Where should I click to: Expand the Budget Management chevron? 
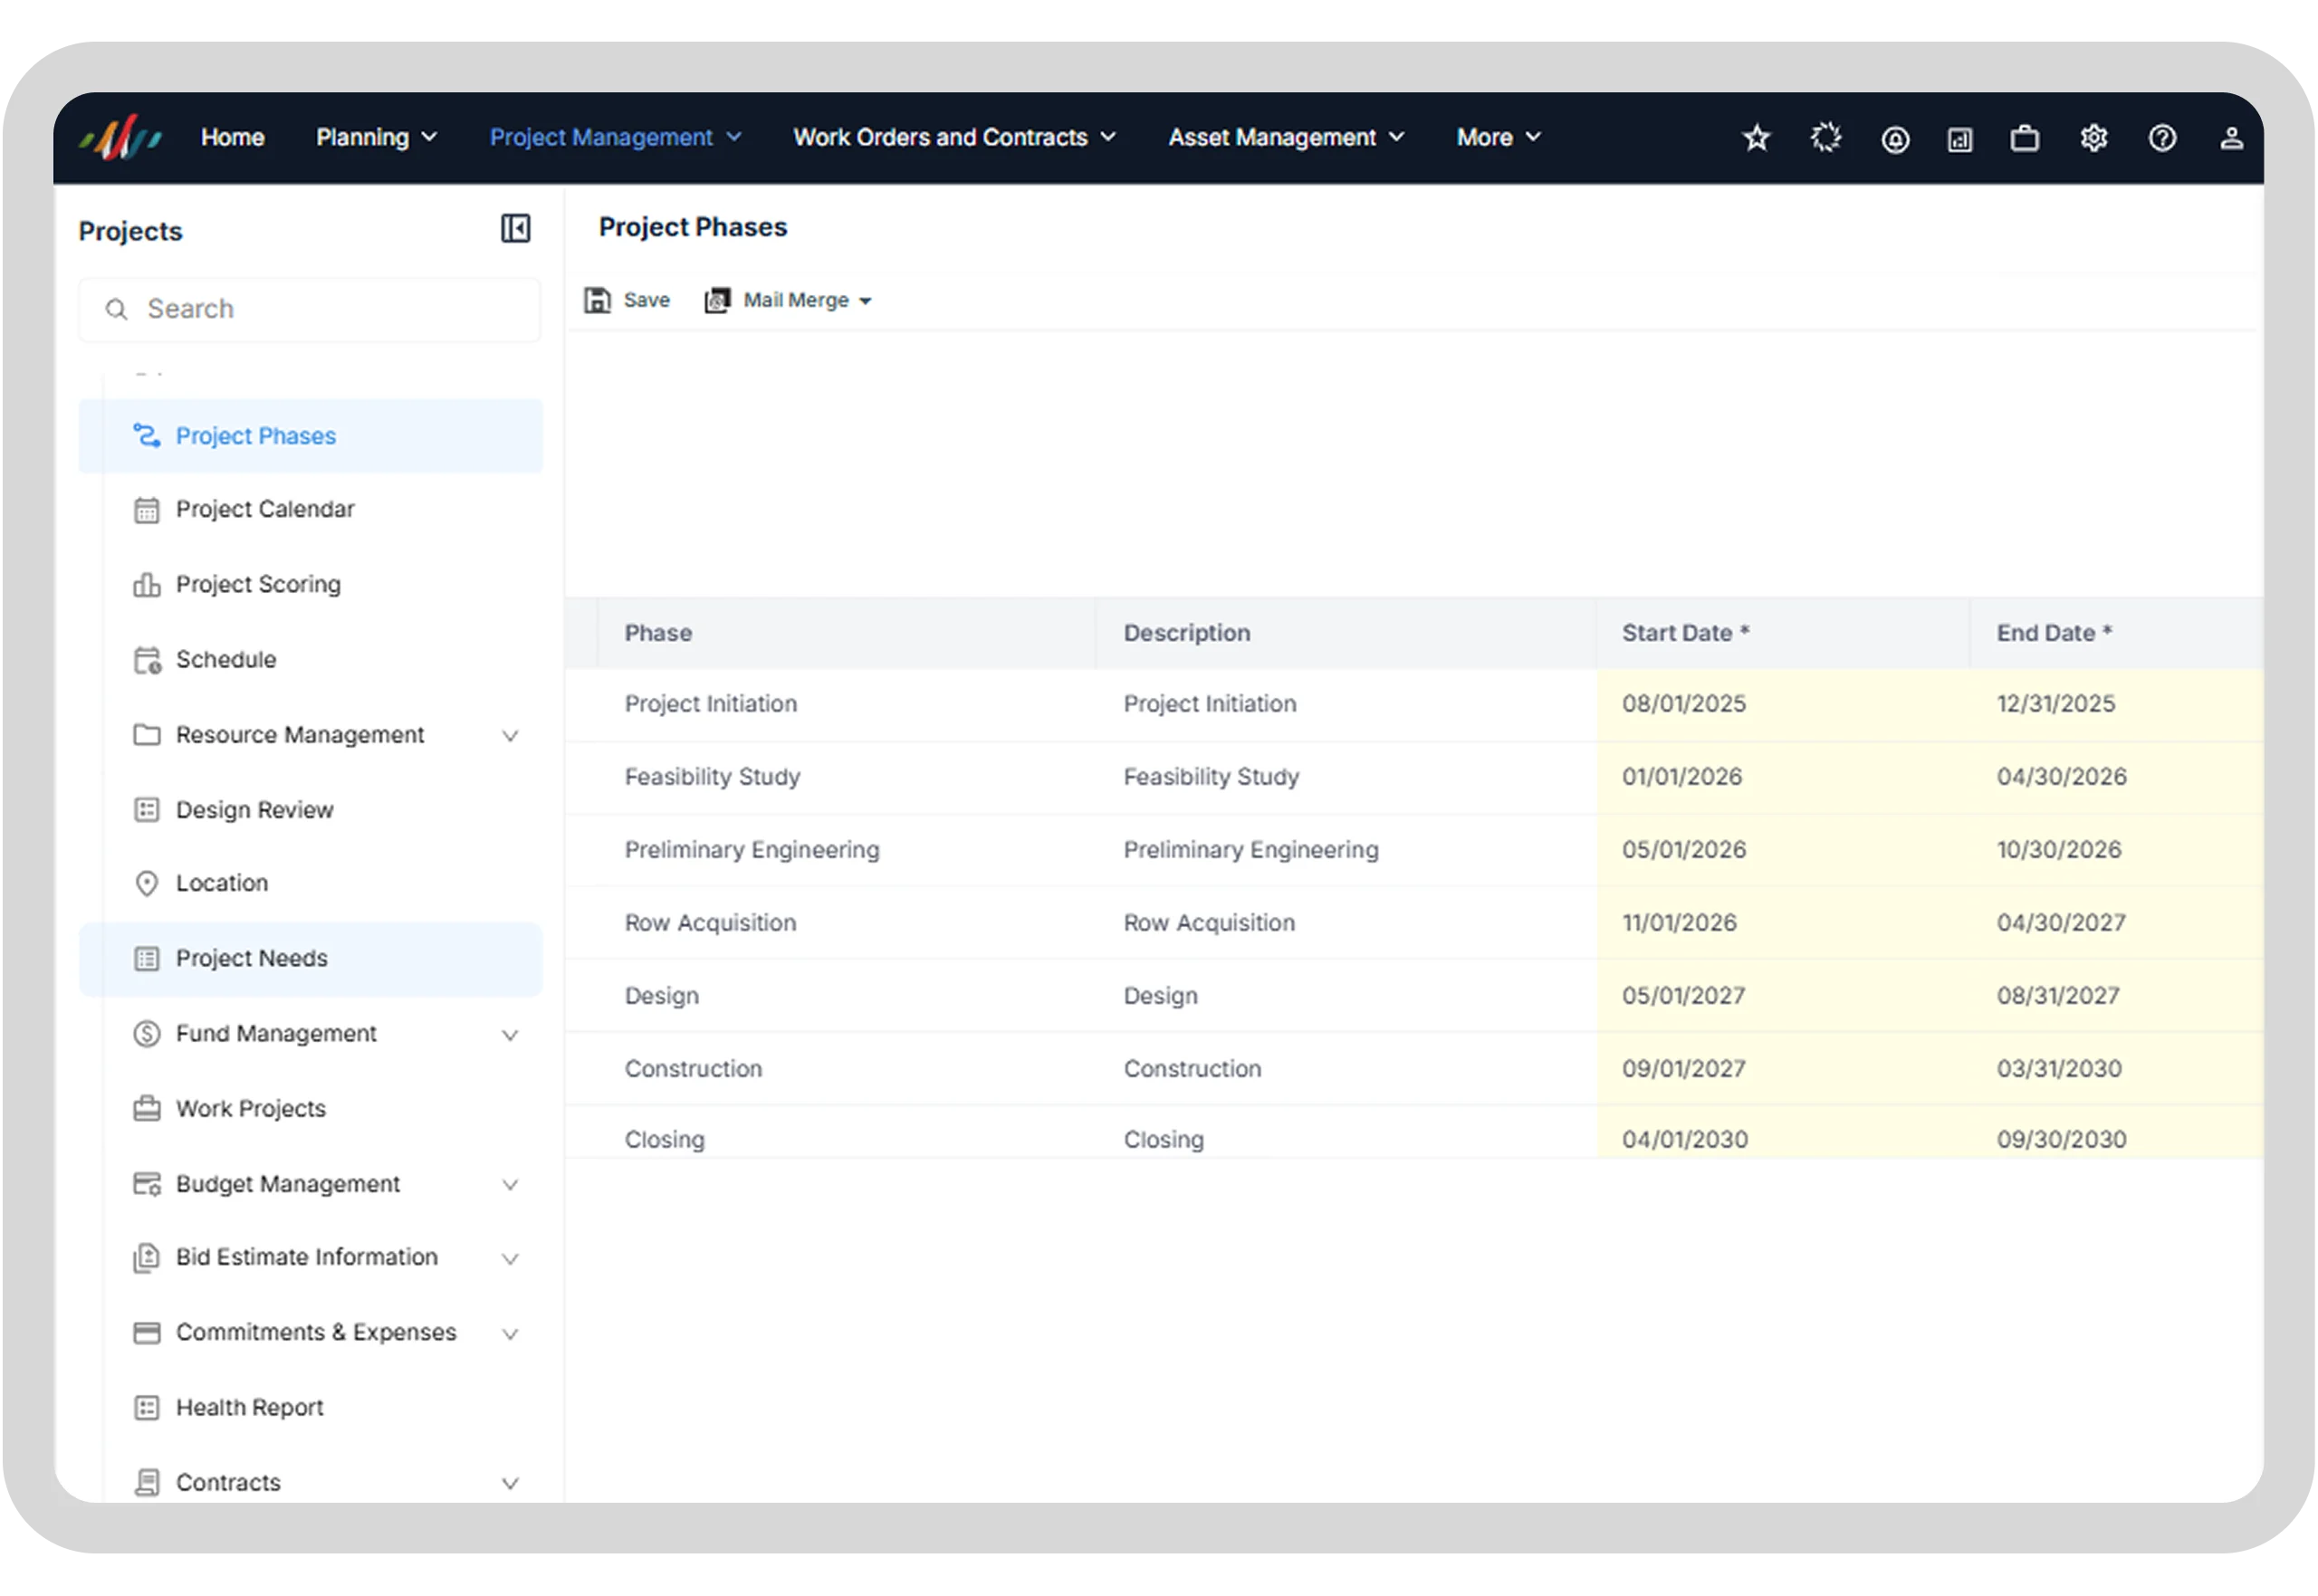[510, 1185]
